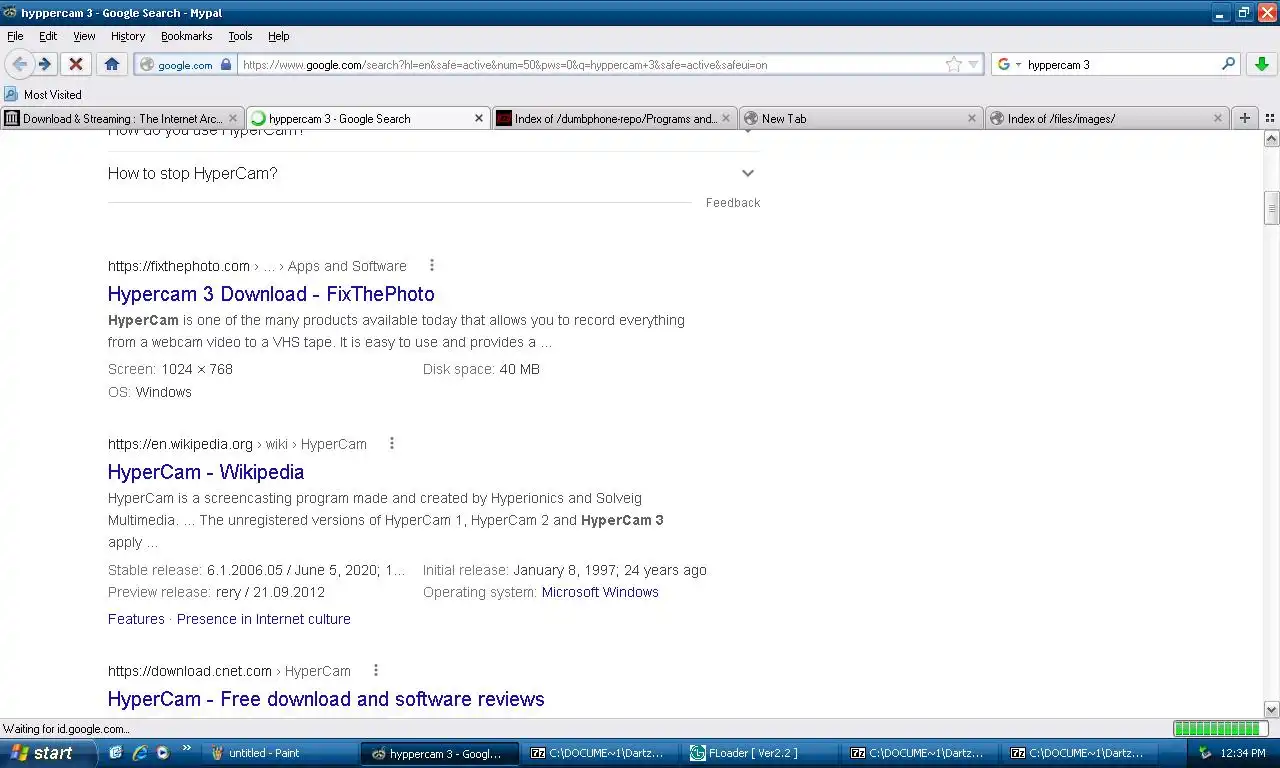Click the Most Visited bookmarks folder
Screen dimensions: 1280x768
click(43, 94)
